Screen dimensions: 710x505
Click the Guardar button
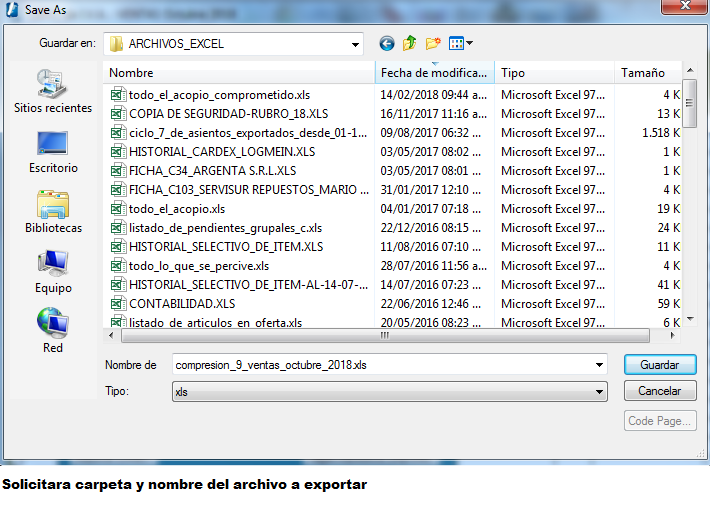[660, 365]
